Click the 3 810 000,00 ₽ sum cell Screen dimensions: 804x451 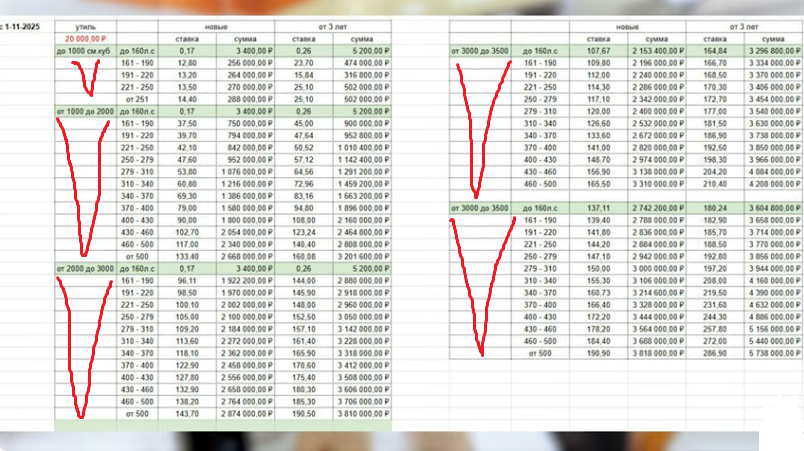click(362, 414)
